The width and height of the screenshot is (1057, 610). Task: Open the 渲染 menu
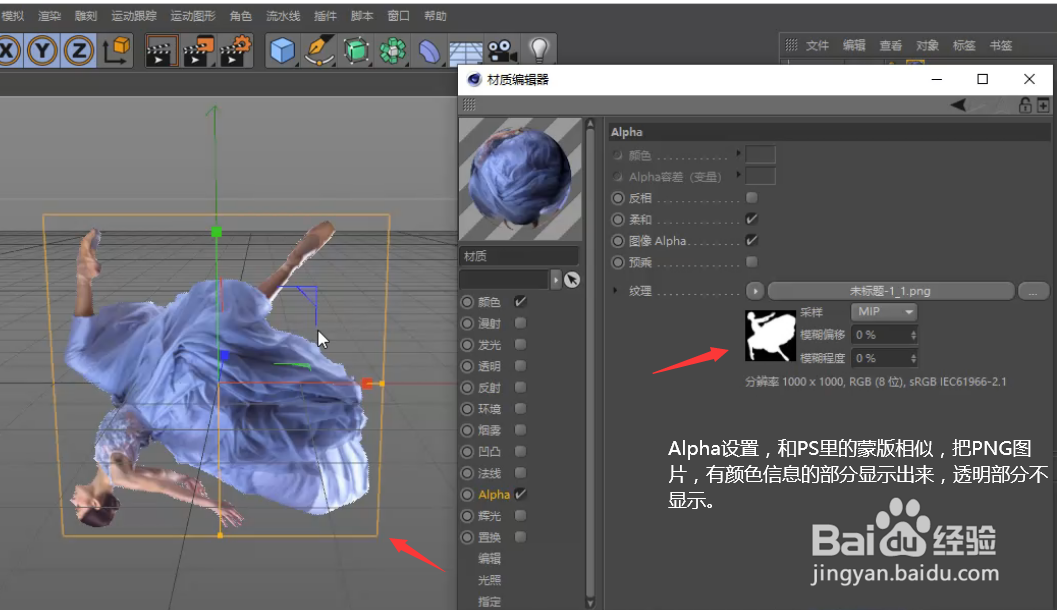pos(49,16)
